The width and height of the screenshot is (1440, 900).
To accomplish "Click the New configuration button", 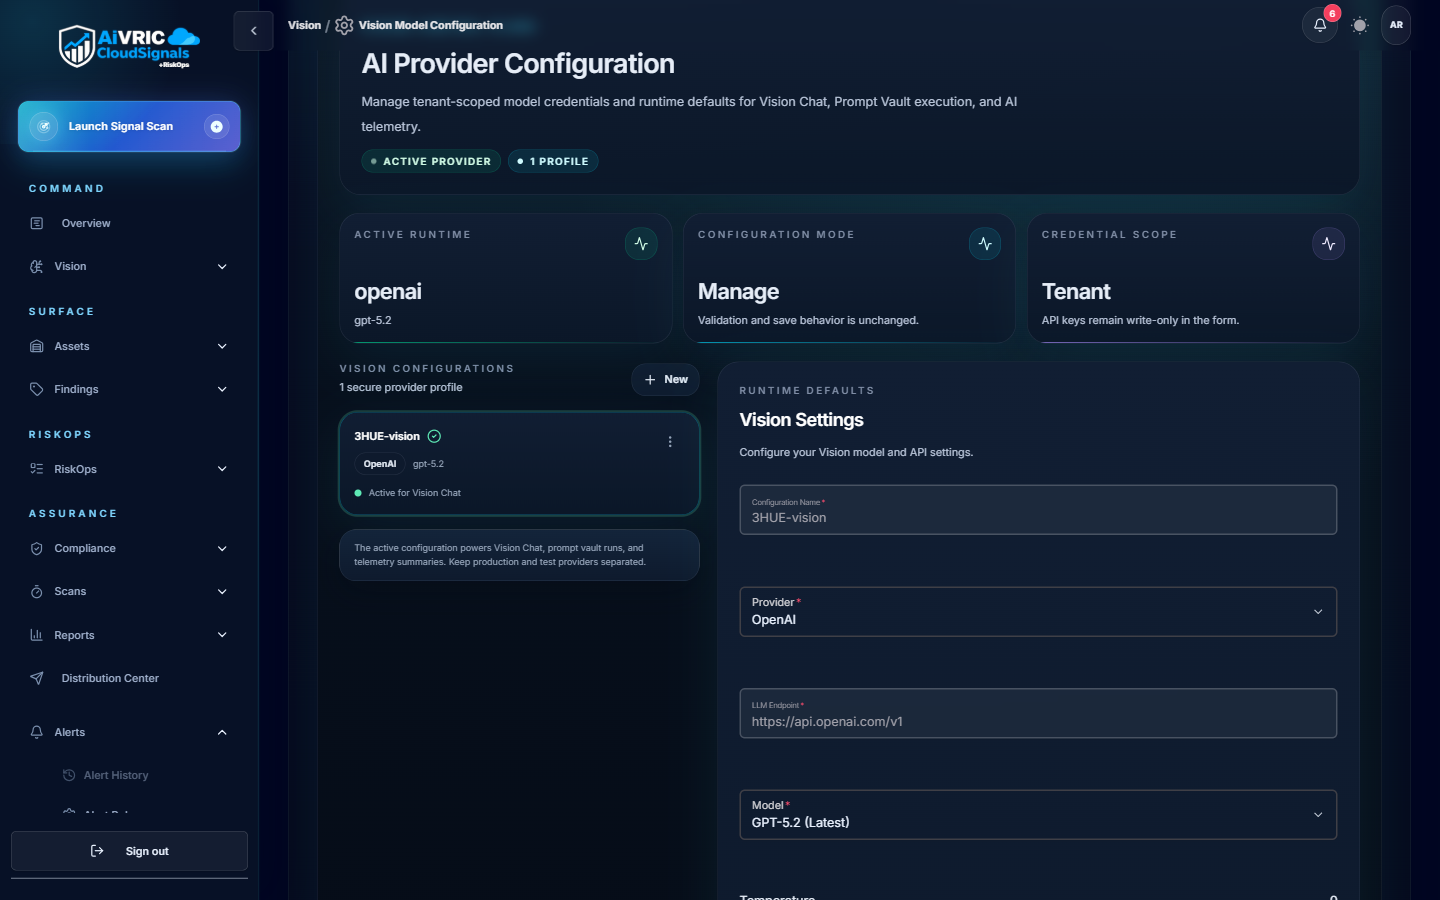I will pos(665,379).
